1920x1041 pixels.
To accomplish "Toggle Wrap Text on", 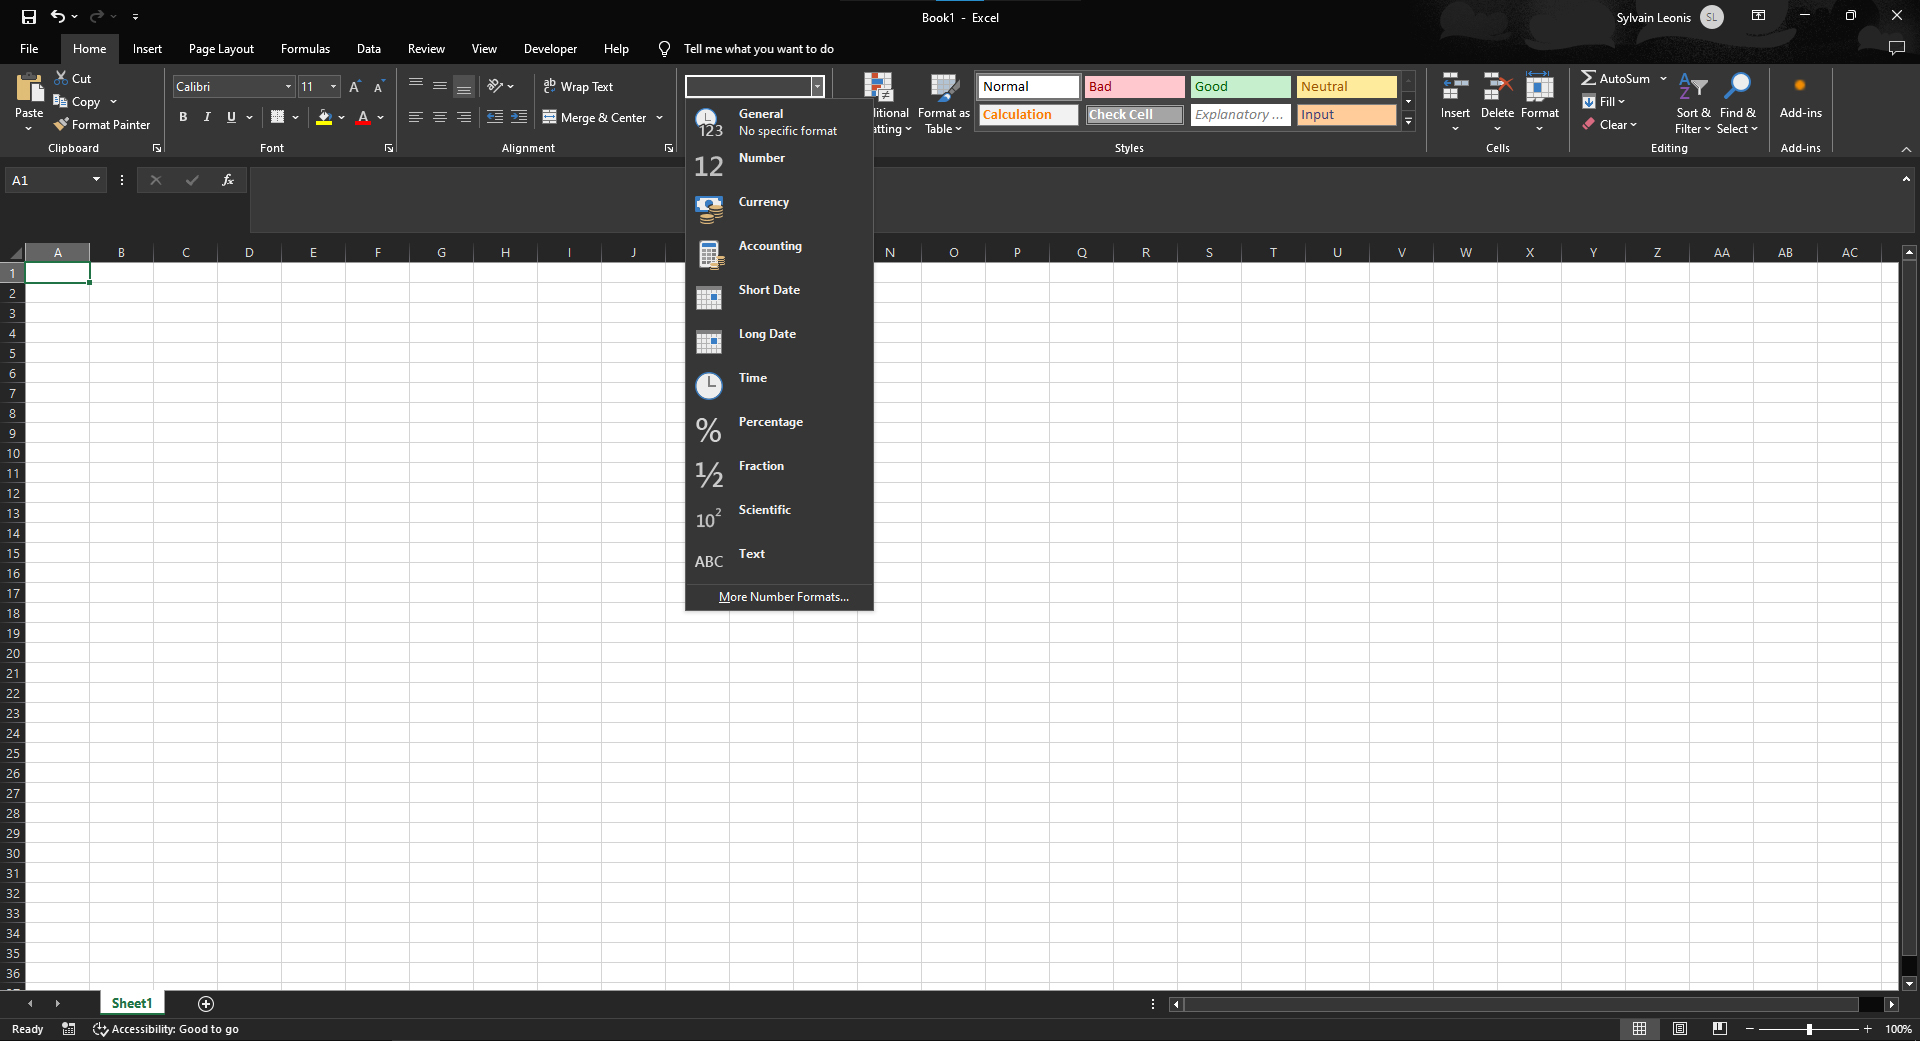I will tap(578, 87).
